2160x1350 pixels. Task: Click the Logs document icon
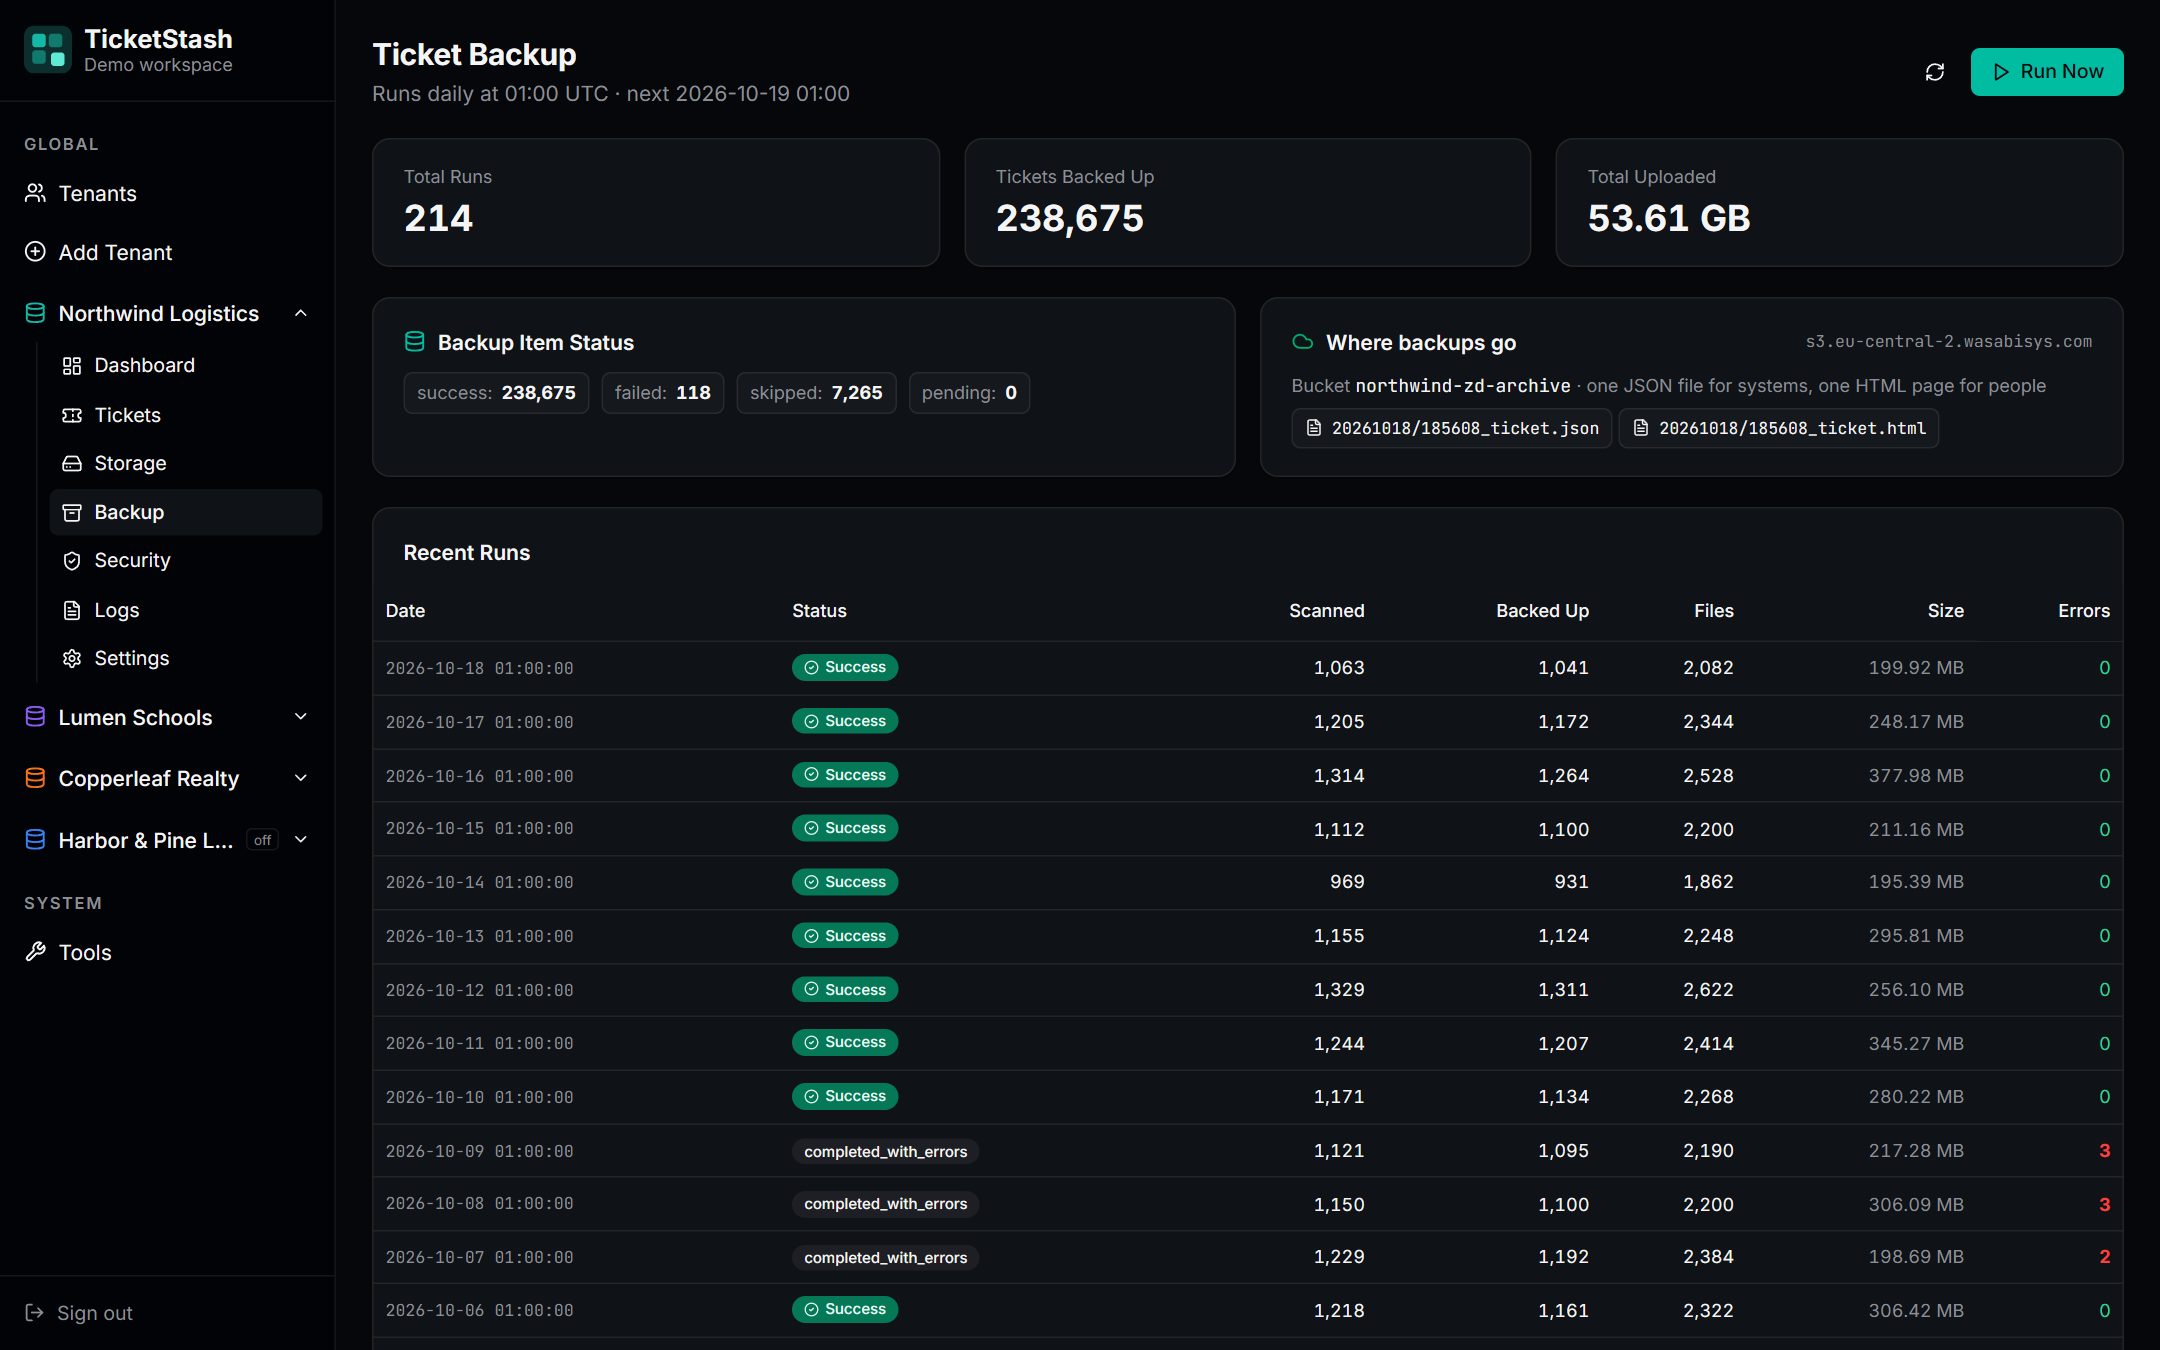[x=72, y=610]
